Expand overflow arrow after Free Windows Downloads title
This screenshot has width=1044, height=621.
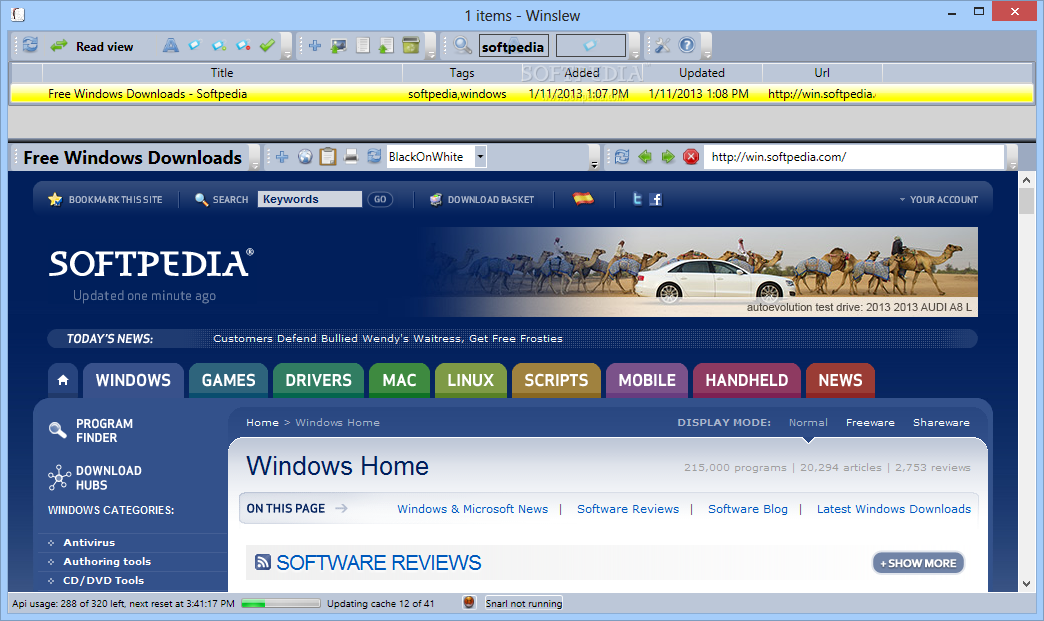(254, 158)
